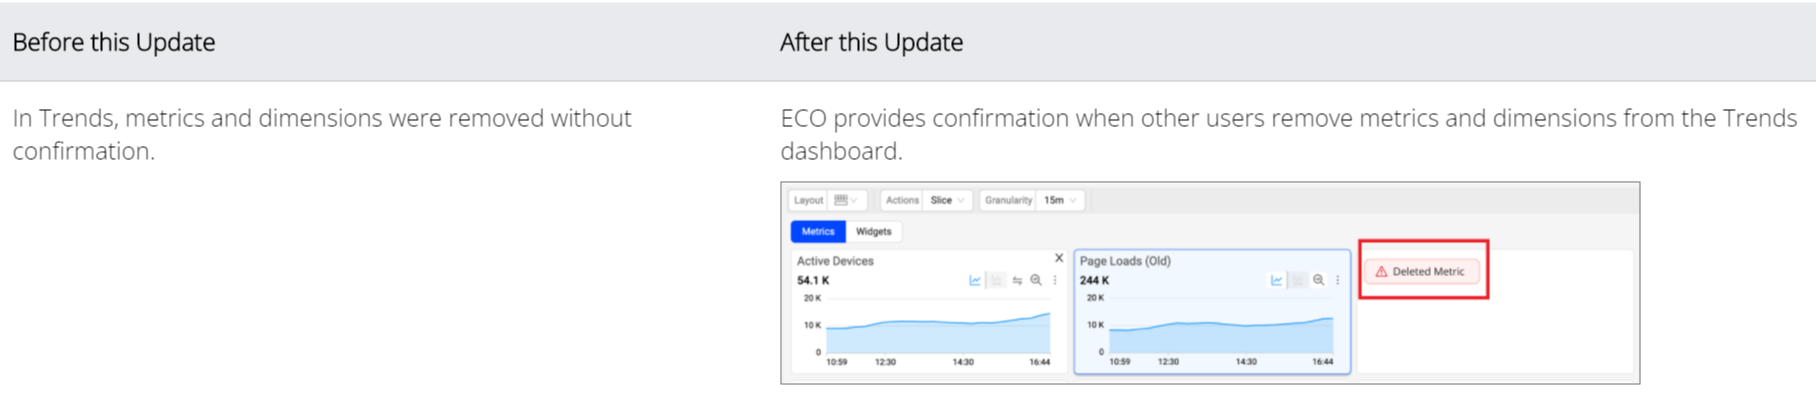Select bar chart view for Page Loads (Old)
The image size is (1816, 400).
pyautogui.click(x=1298, y=281)
